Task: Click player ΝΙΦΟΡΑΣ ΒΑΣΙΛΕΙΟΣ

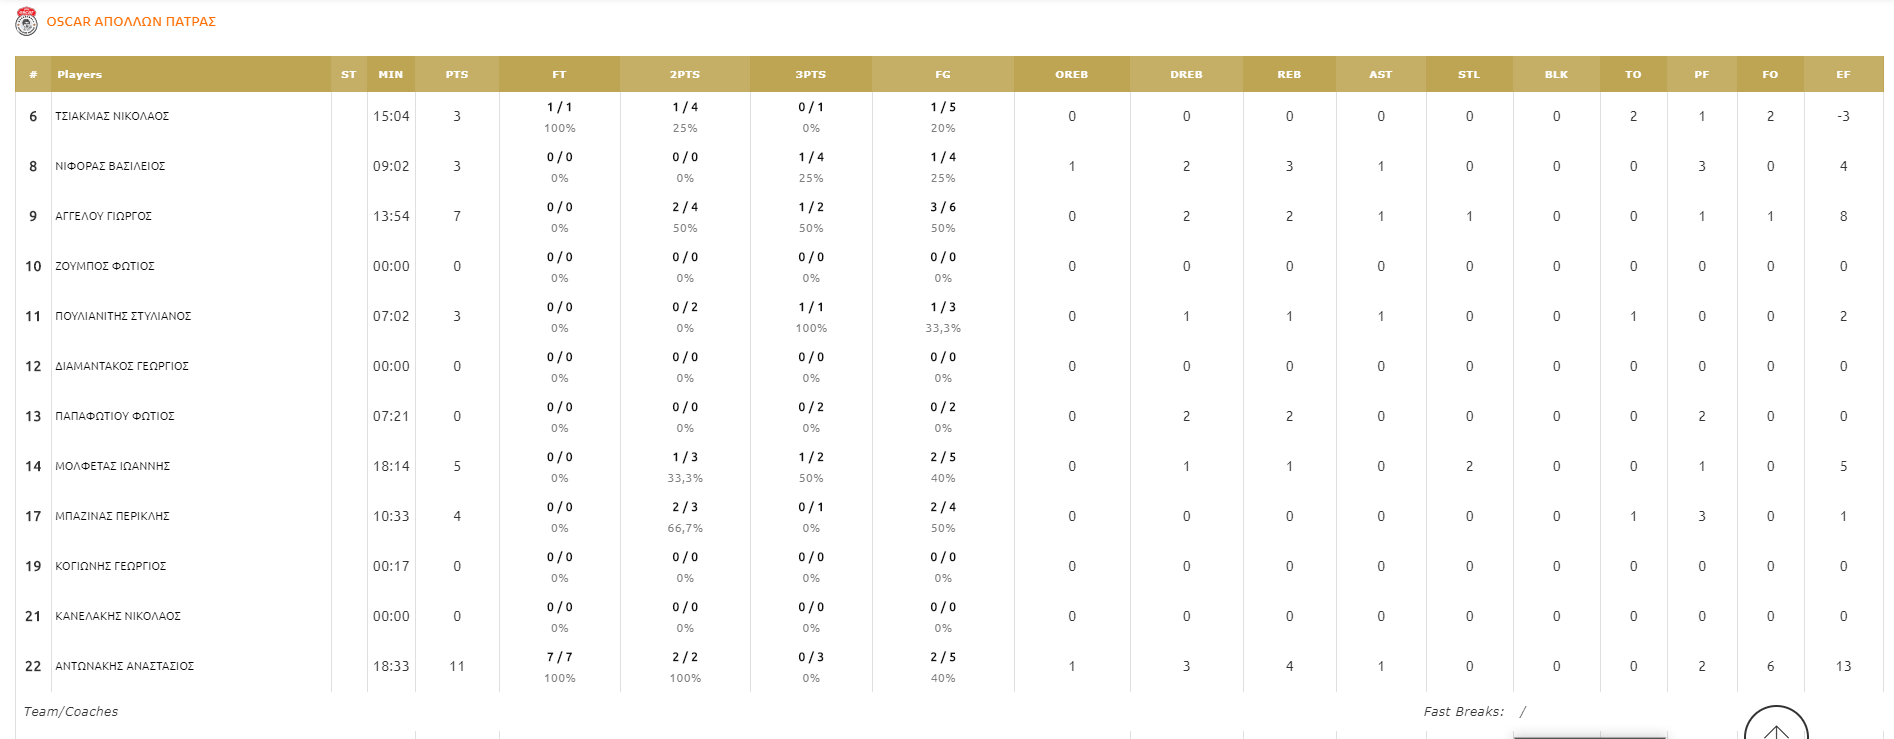Action: click(x=110, y=167)
